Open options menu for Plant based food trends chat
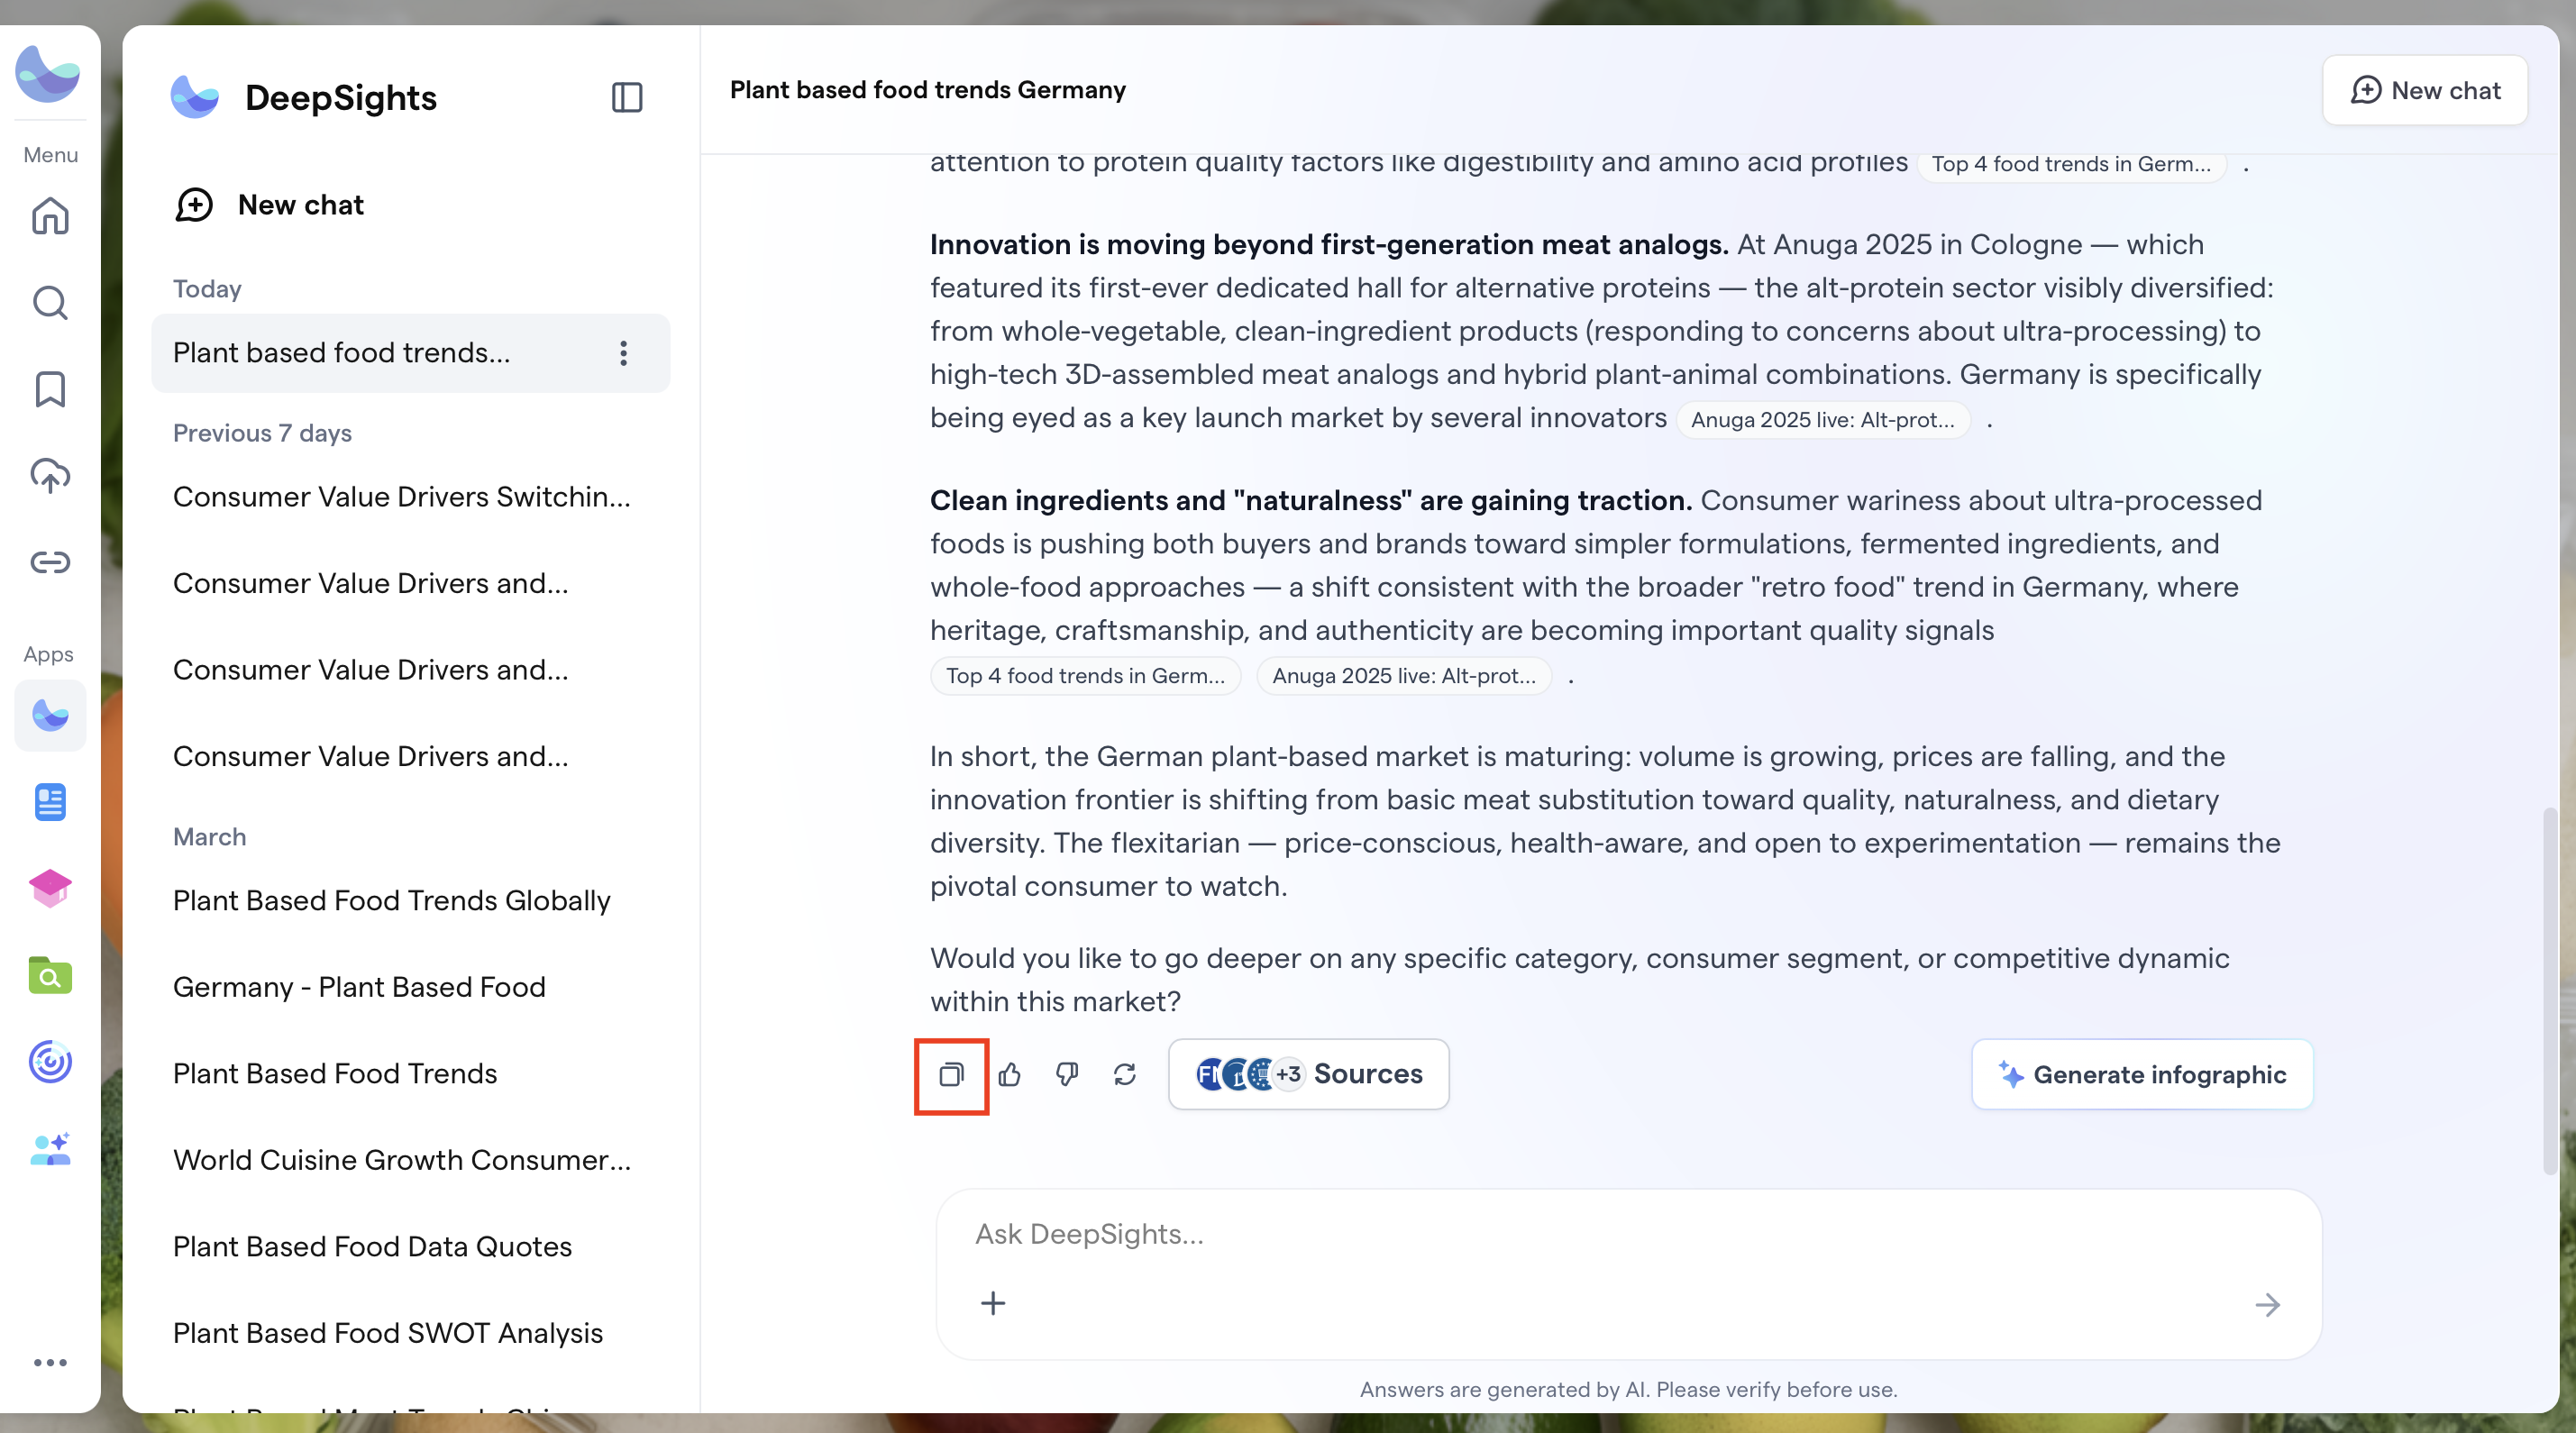2576x1433 pixels. point(623,353)
